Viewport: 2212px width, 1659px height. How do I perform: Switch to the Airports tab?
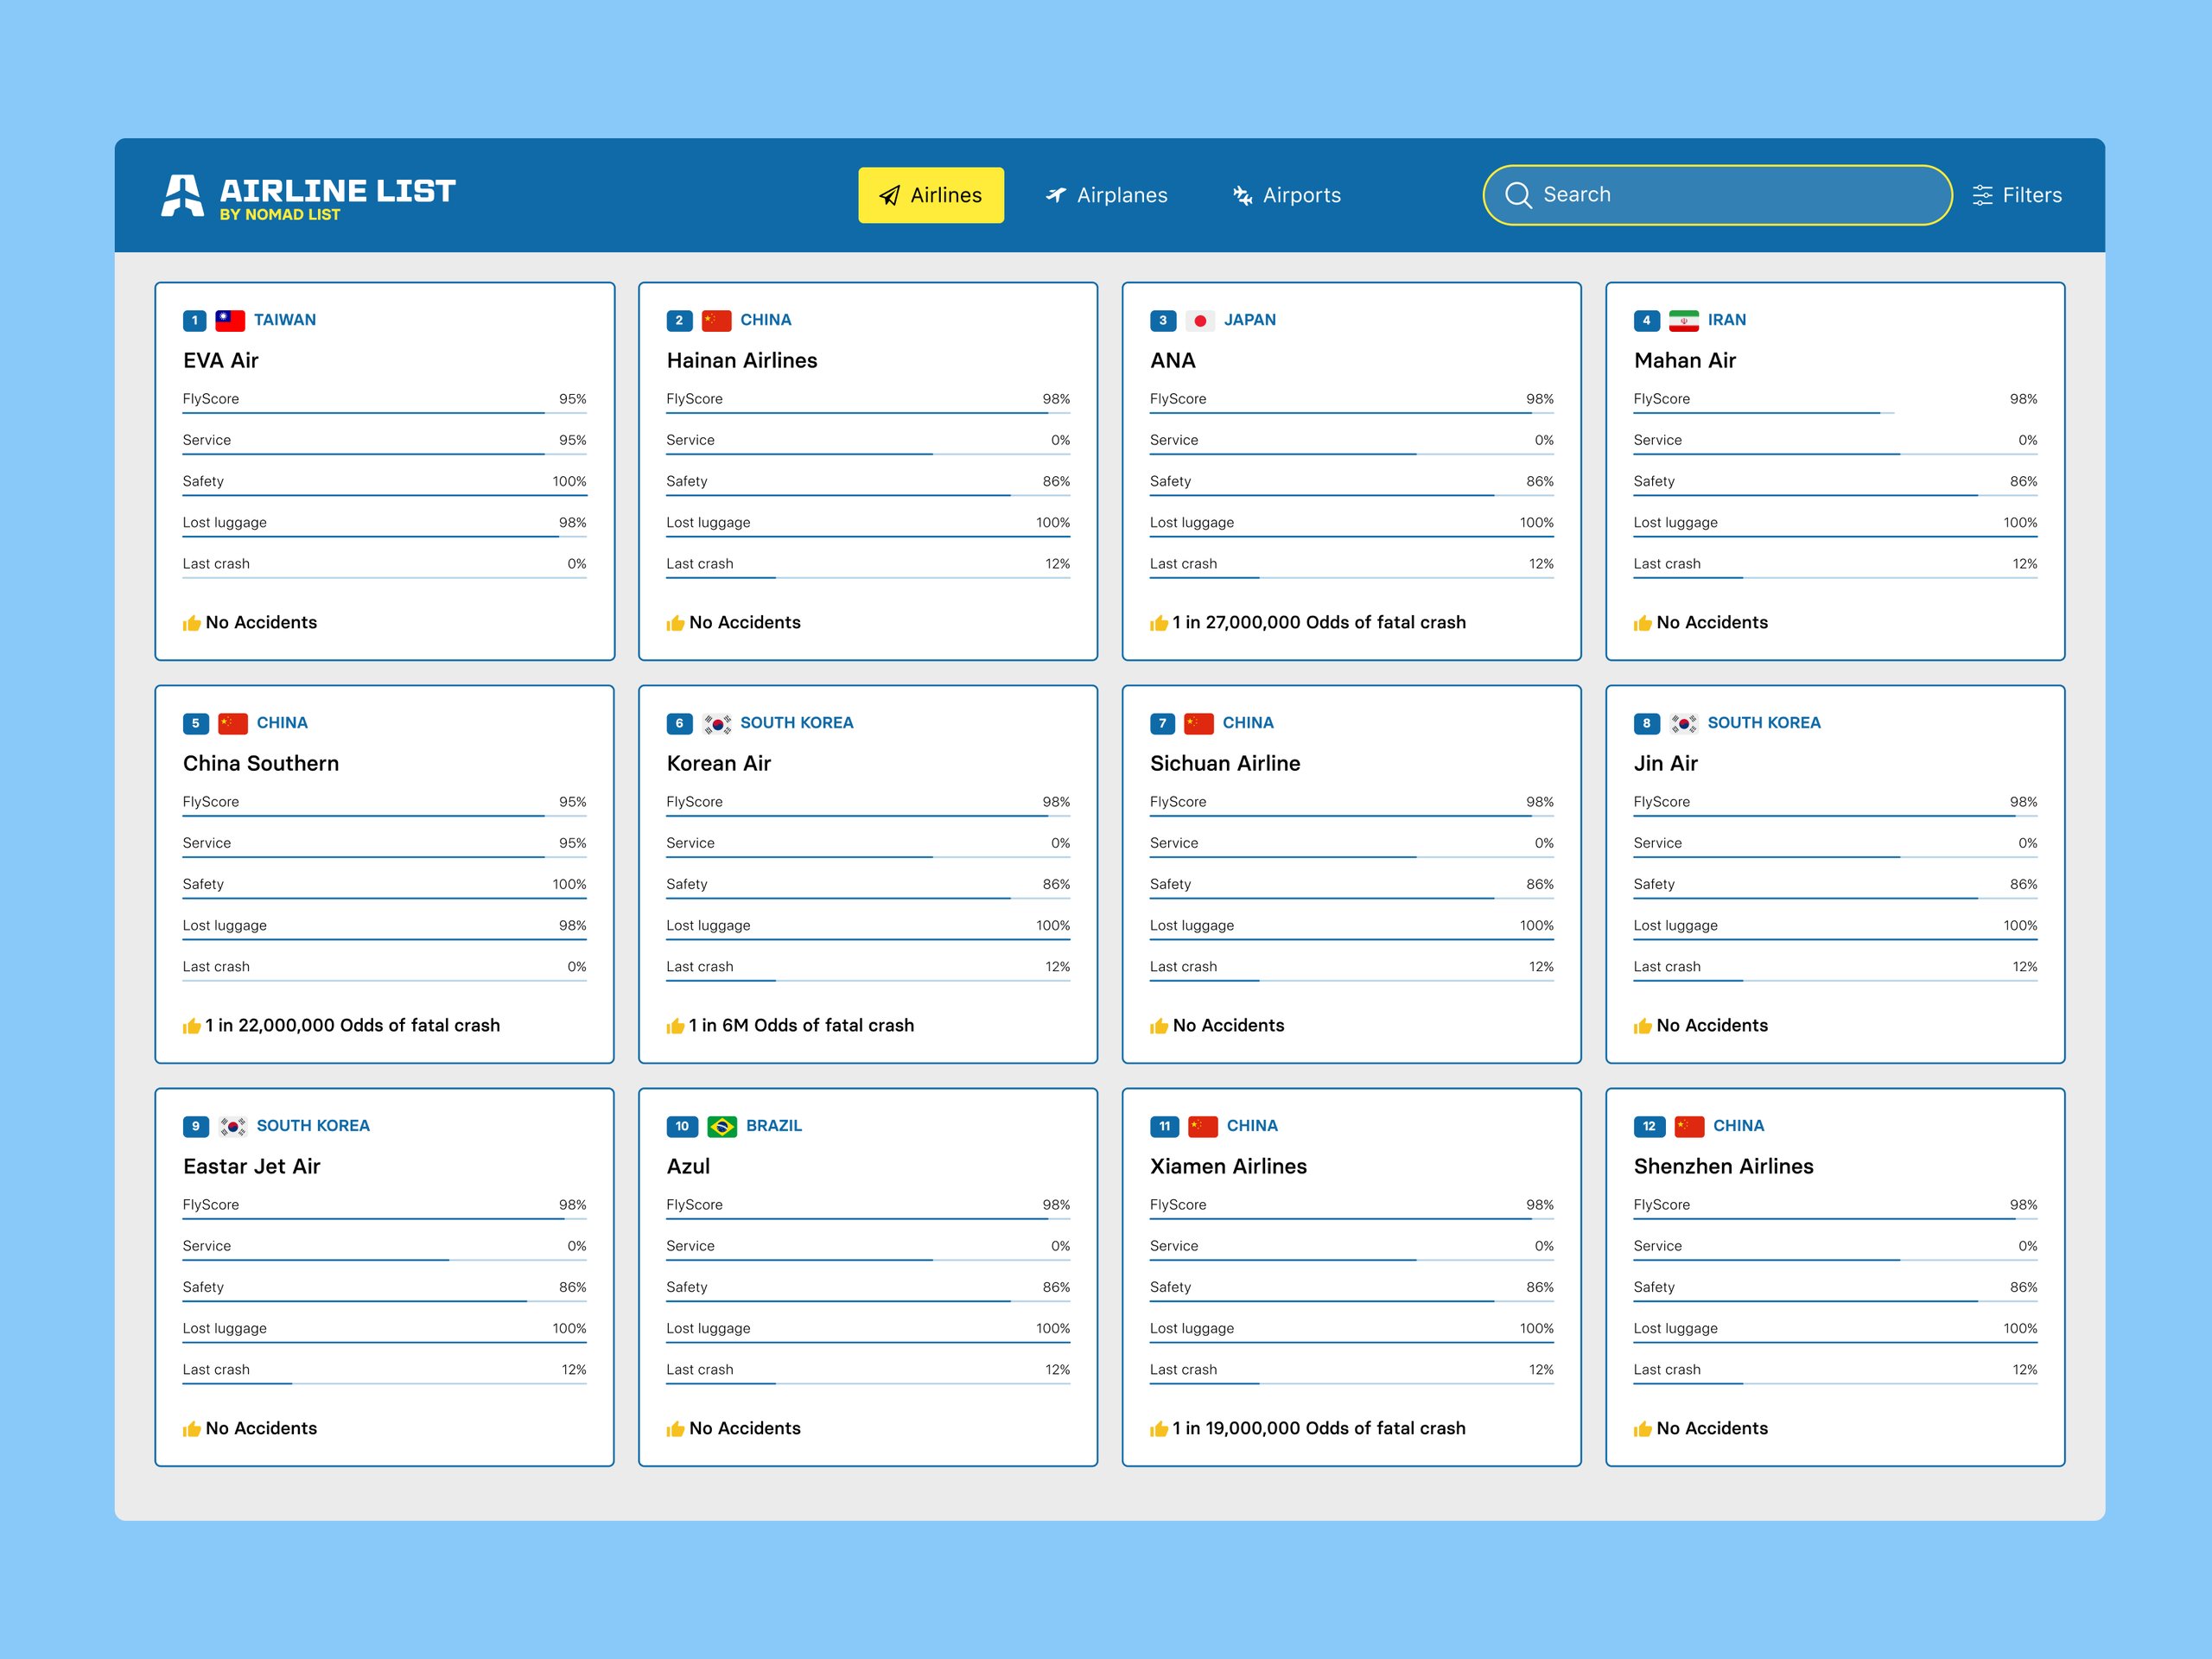tap(1286, 195)
